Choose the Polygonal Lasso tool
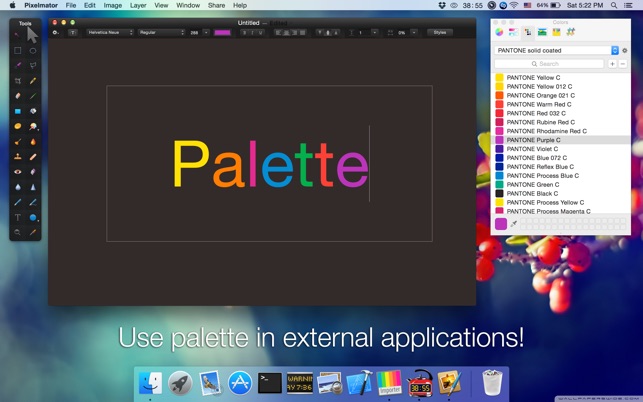Image resolution: width=643 pixels, height=402 pixels. tap(33, 65)
